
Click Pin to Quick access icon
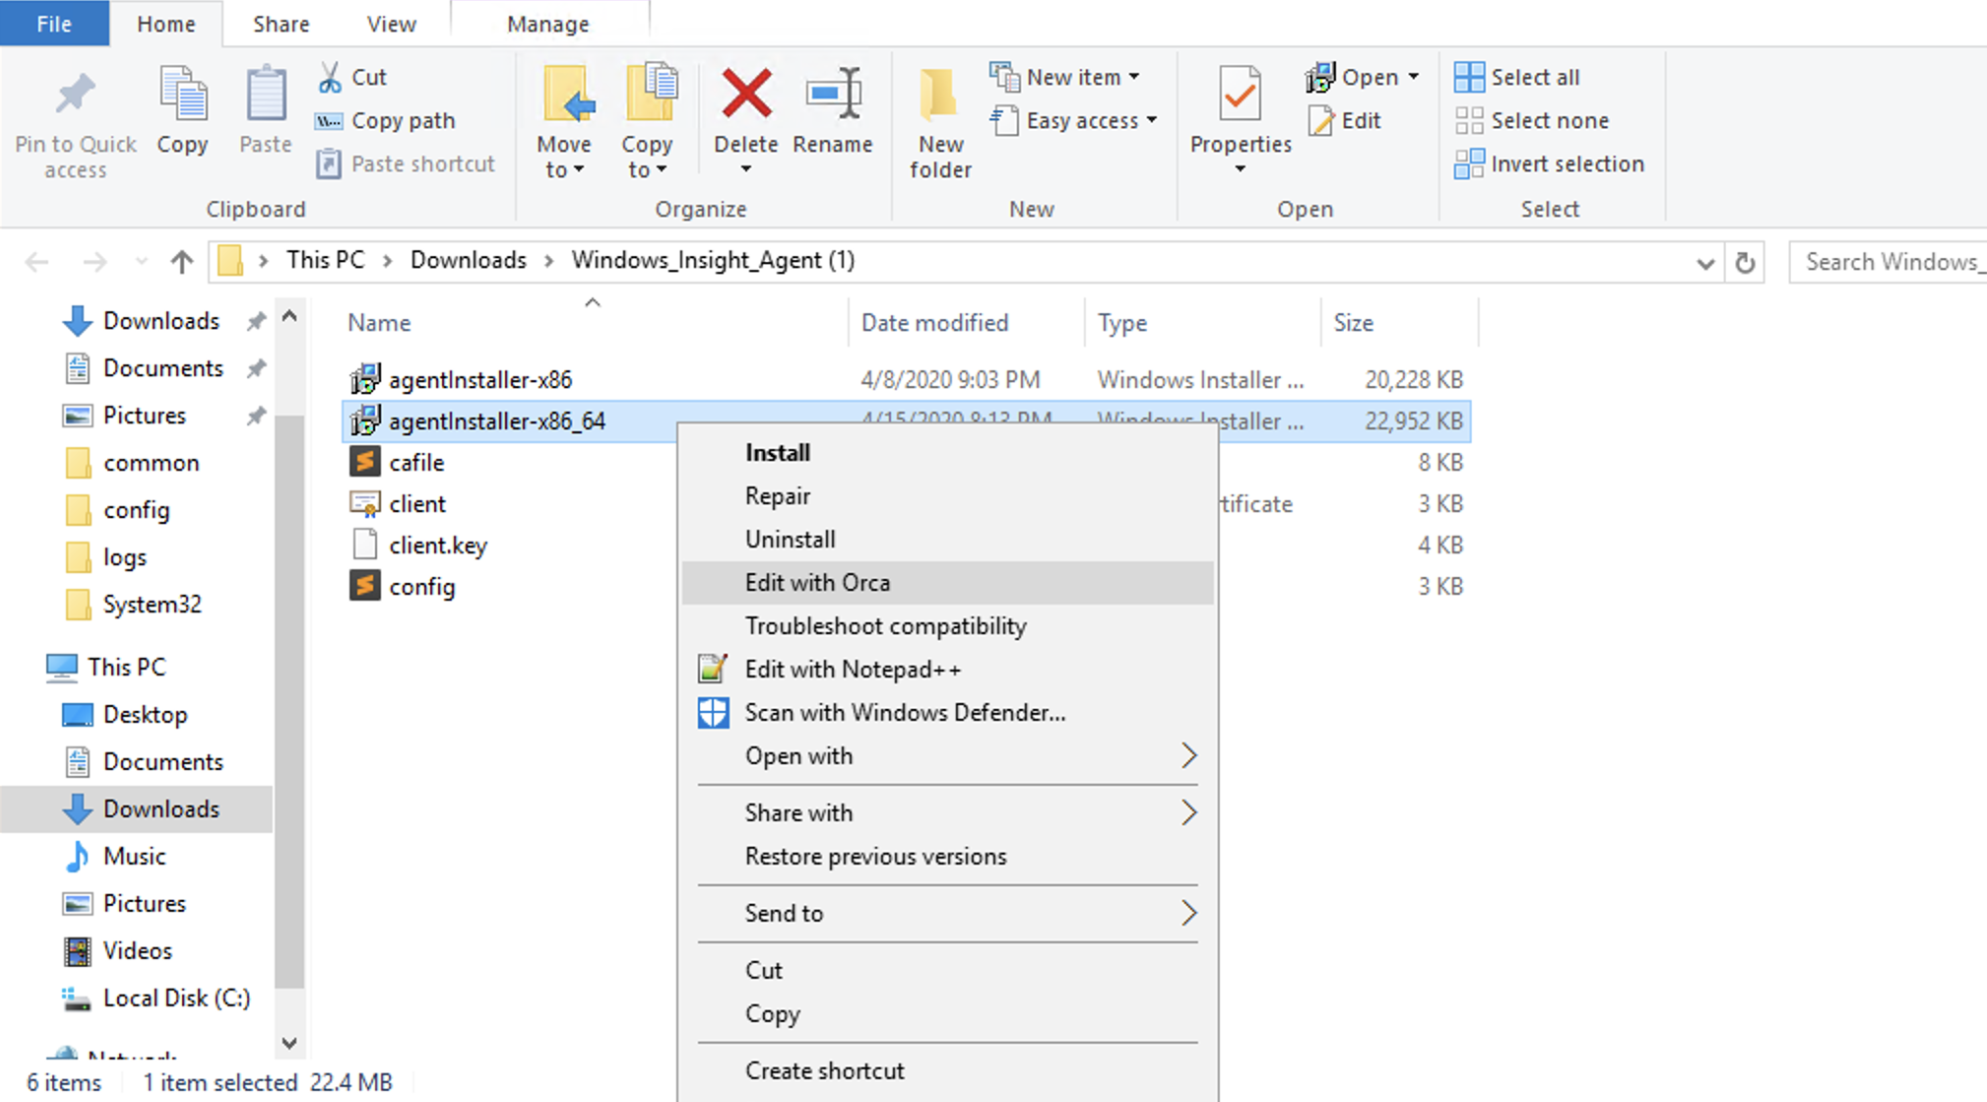pos(75,94)
